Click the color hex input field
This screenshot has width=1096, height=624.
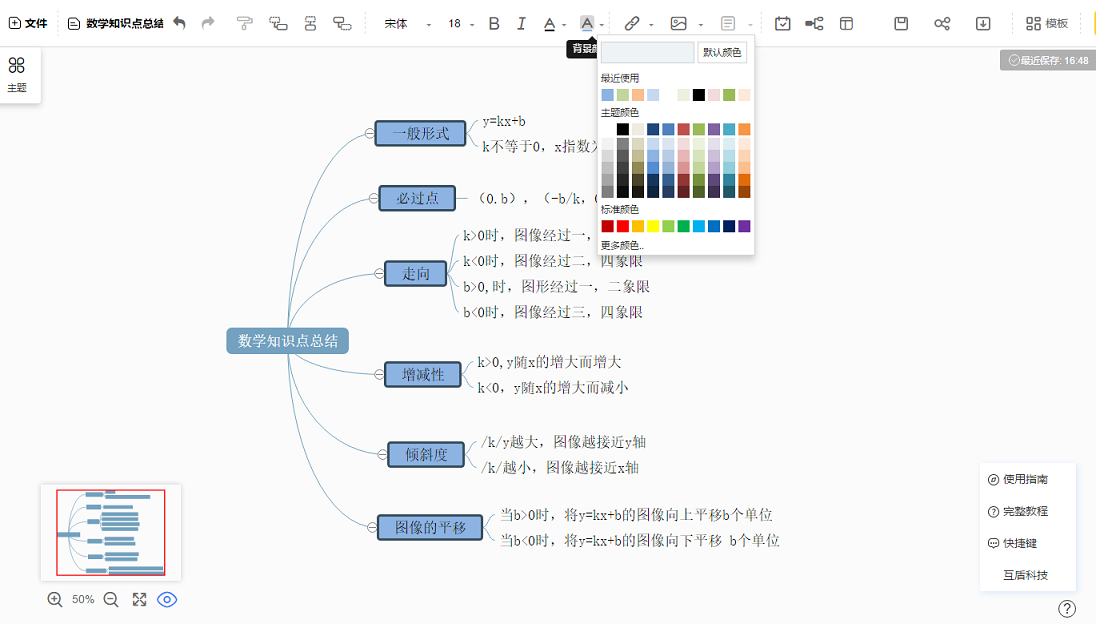tap(647, 53)
